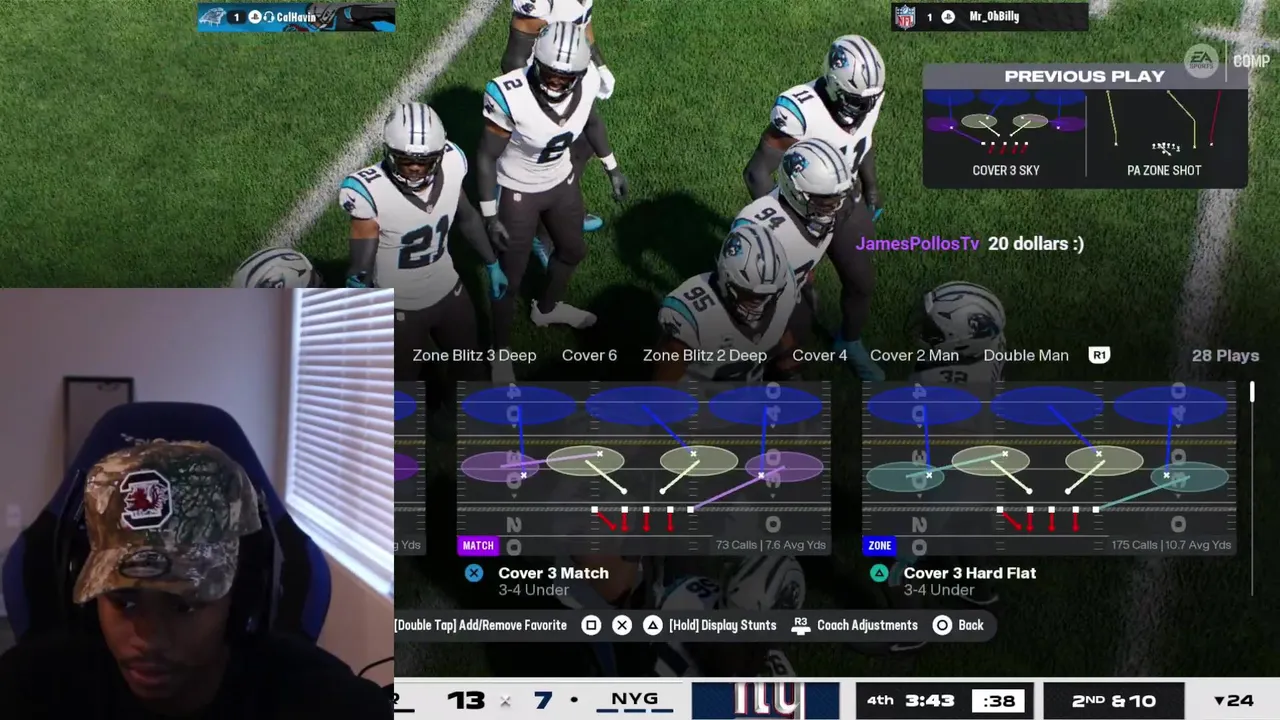Open the Cover 6 formation tab
1280x720 pixels.
pyautogui.click(x=589, y=355)
